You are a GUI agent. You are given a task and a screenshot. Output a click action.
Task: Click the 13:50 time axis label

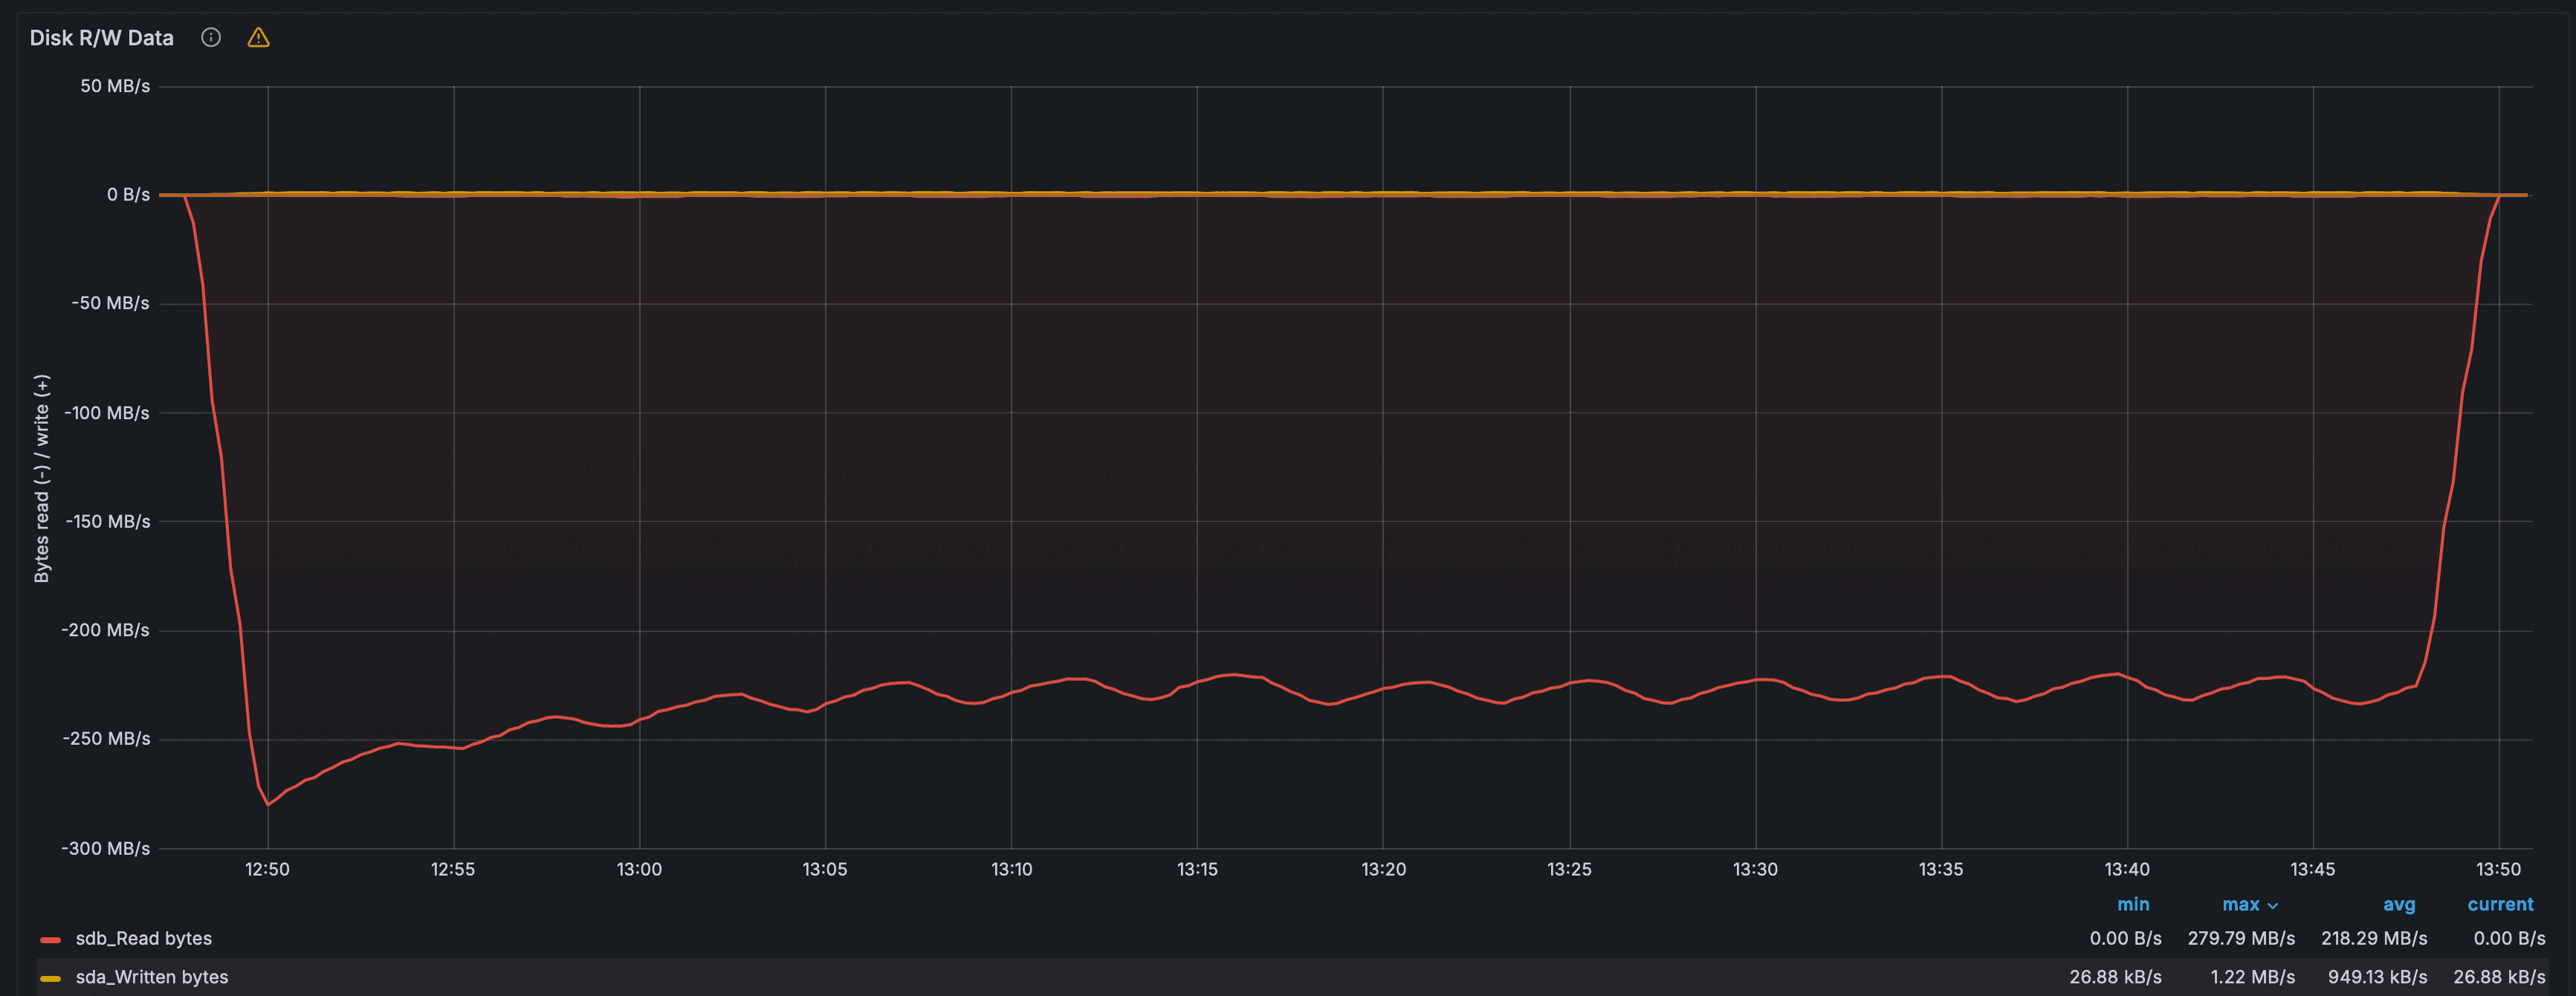pyautogui.click(x=2498, y=869)
